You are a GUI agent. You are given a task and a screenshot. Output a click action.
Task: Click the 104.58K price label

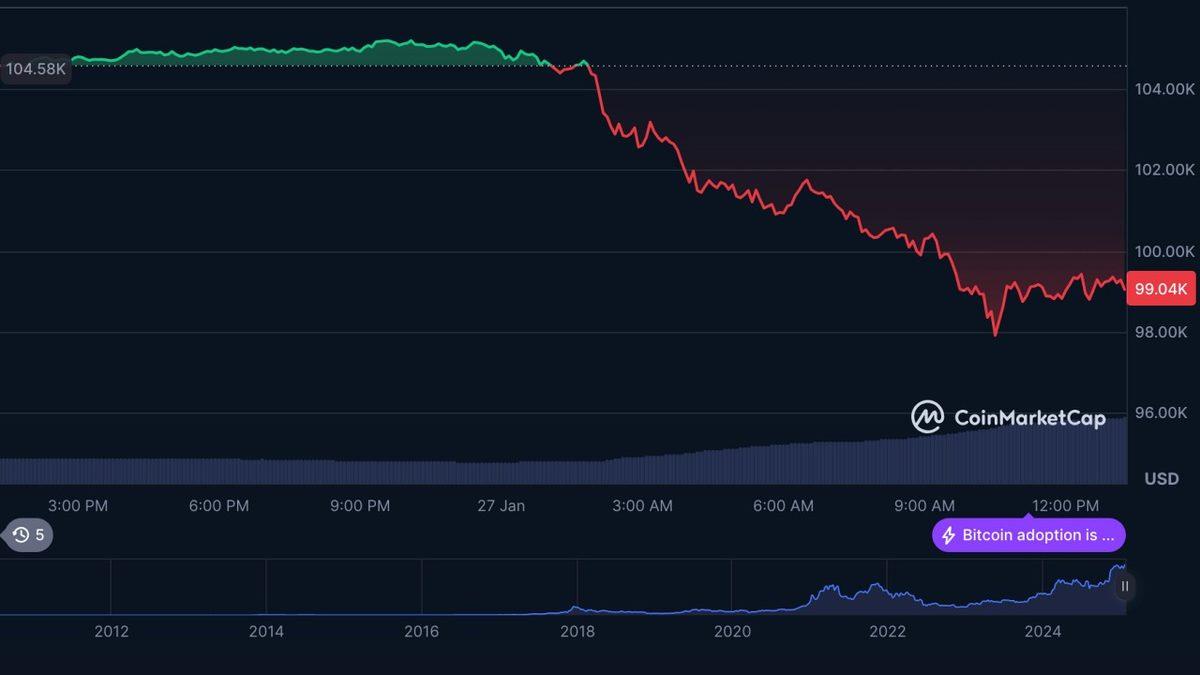click(36, 69)
